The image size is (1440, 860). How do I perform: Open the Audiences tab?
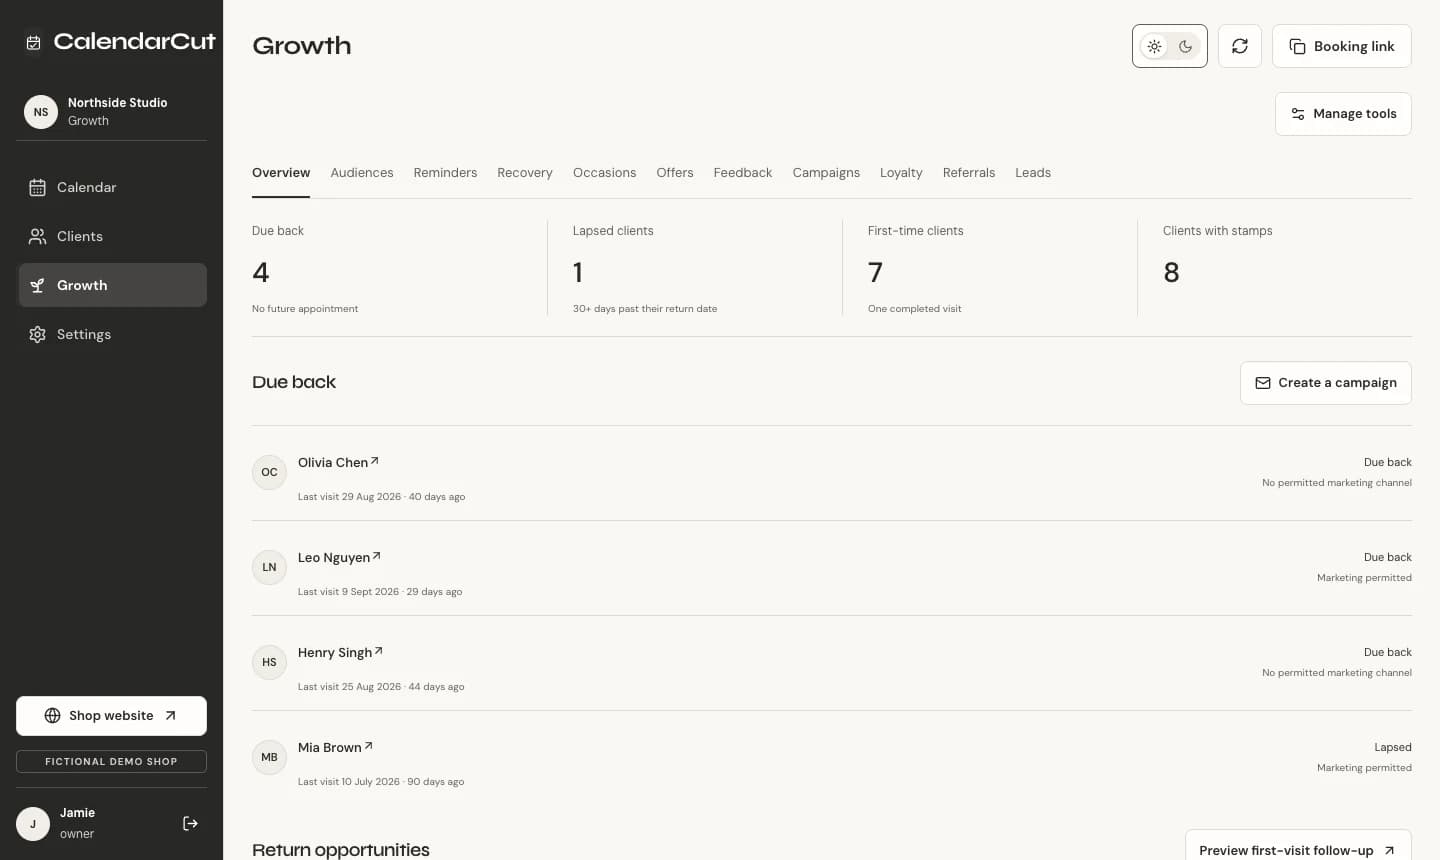pos(362,173)
